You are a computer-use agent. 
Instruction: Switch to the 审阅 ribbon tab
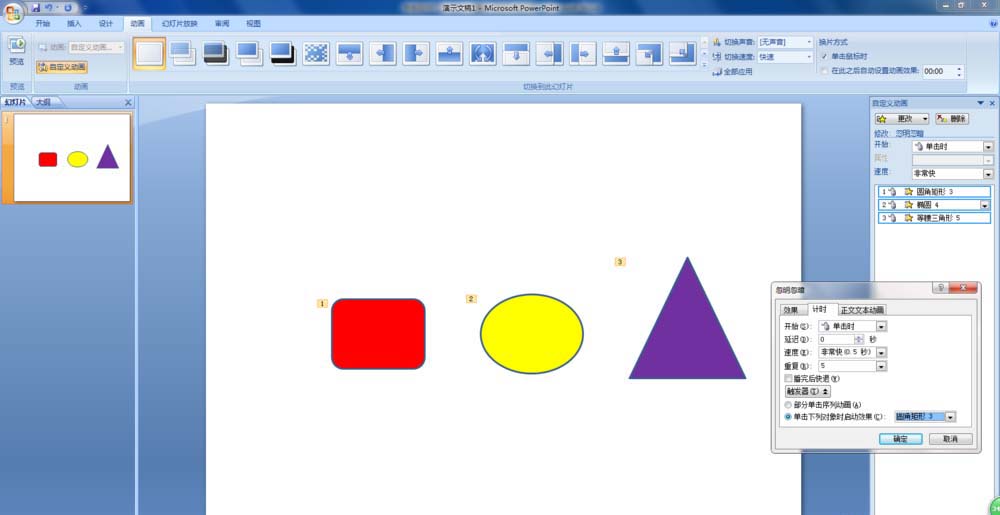[x=222, y=24]
